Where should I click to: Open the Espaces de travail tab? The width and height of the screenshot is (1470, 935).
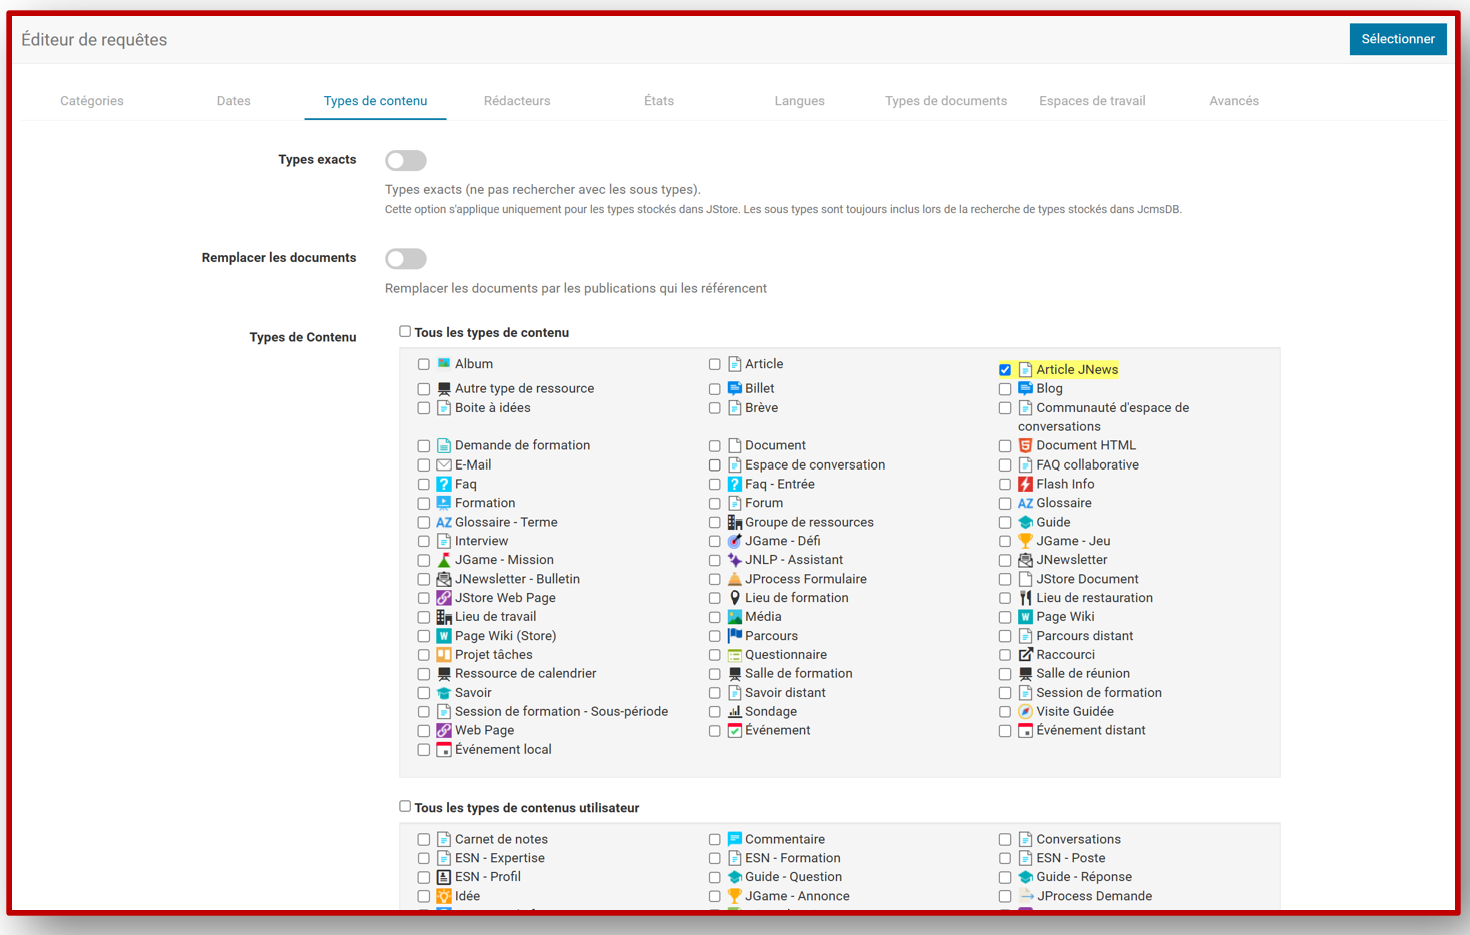coord(1092,101)
